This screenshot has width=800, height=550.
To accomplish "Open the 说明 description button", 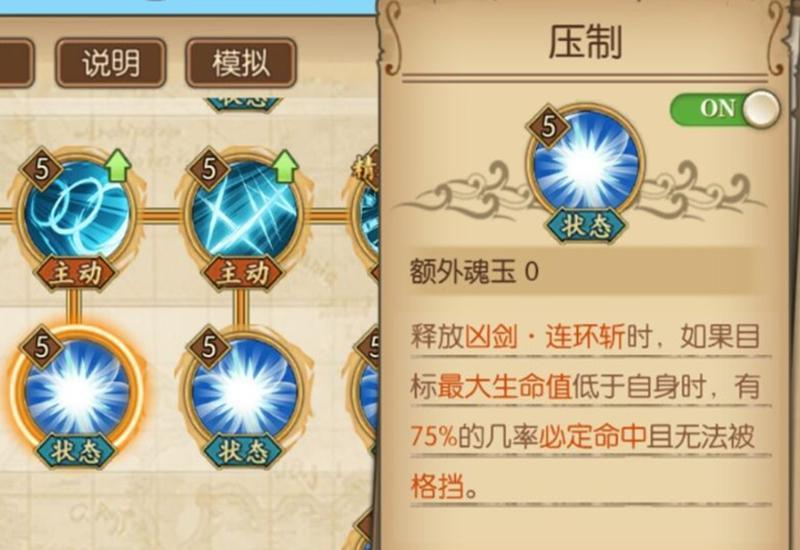I will pyautogui.click(x=111, y=63).
